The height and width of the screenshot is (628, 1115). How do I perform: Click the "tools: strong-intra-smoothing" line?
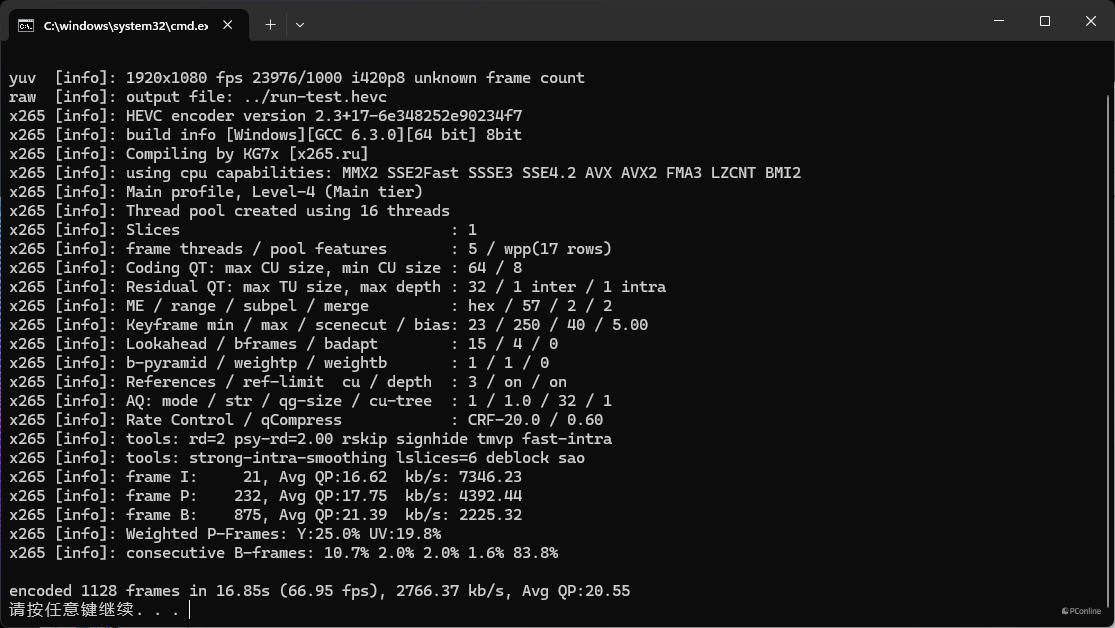tap(297, 459)
